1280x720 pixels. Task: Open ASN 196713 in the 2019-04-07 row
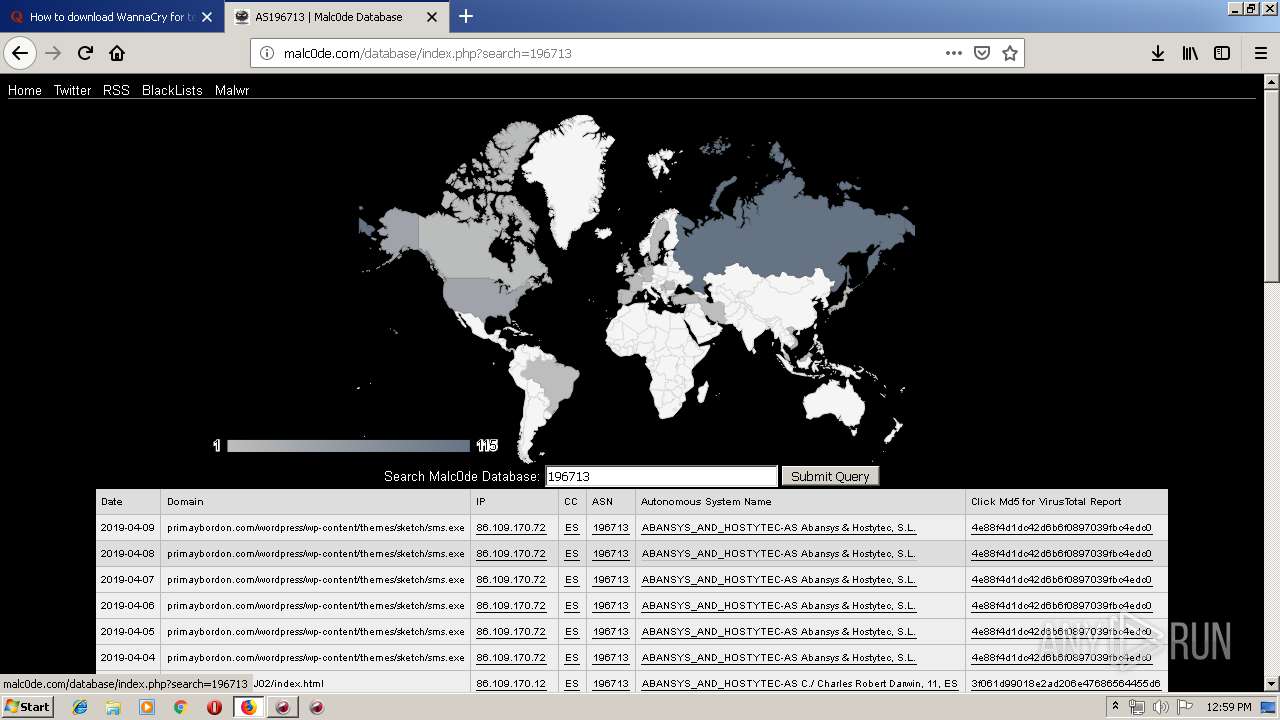[610, 580]
